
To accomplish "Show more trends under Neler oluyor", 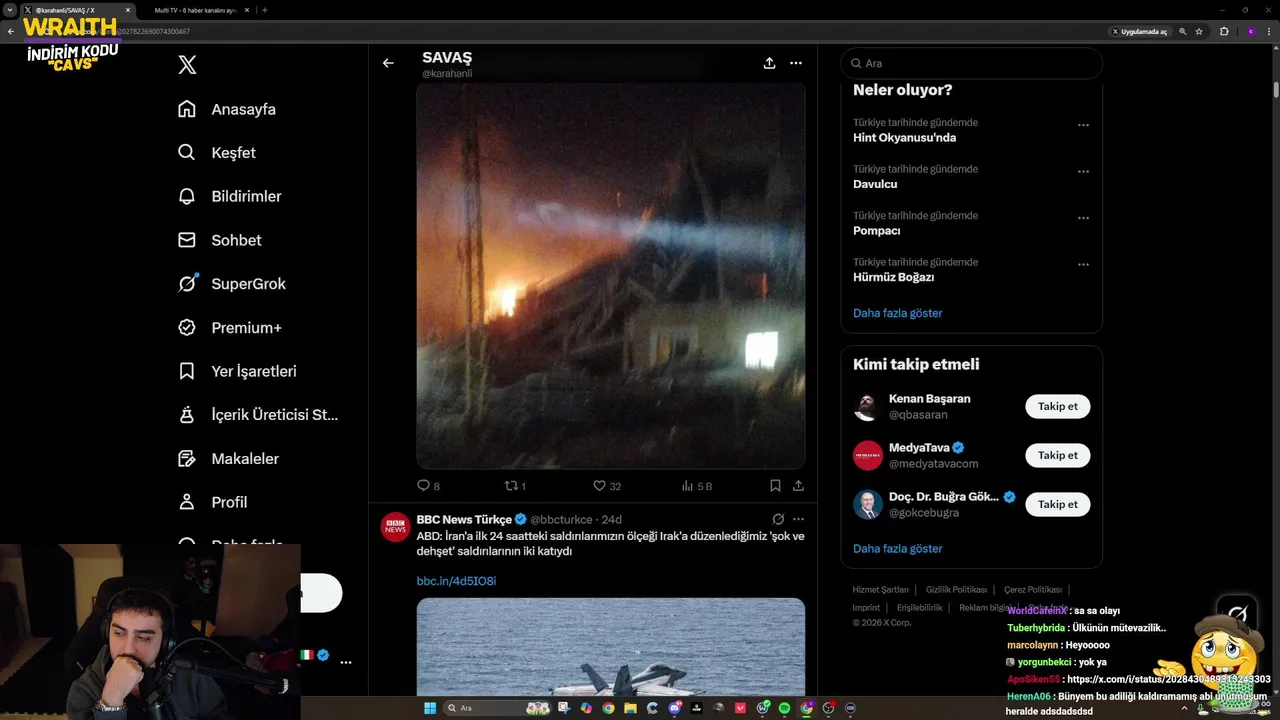I will click(x=897, y=313).
